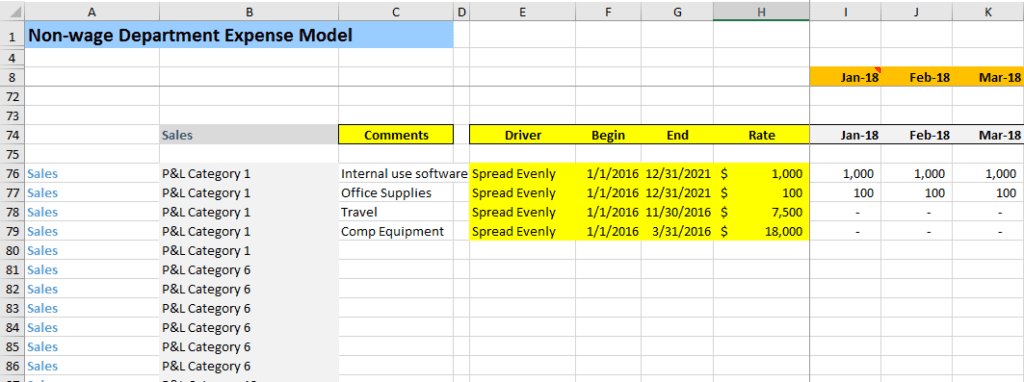The width and height of the screenshot is (1024, 382).
Task: Click the 7,500 rate cell
Action: coord(761,212)
